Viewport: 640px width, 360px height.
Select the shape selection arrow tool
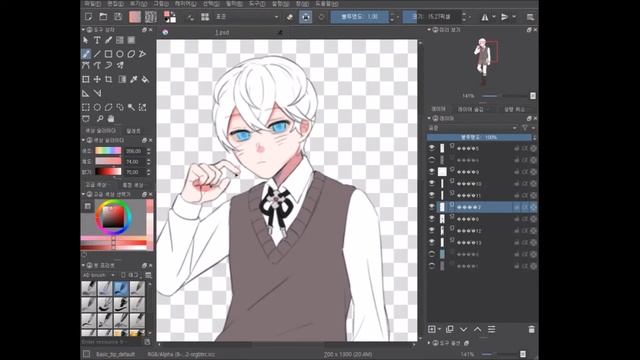click(85, 40)
